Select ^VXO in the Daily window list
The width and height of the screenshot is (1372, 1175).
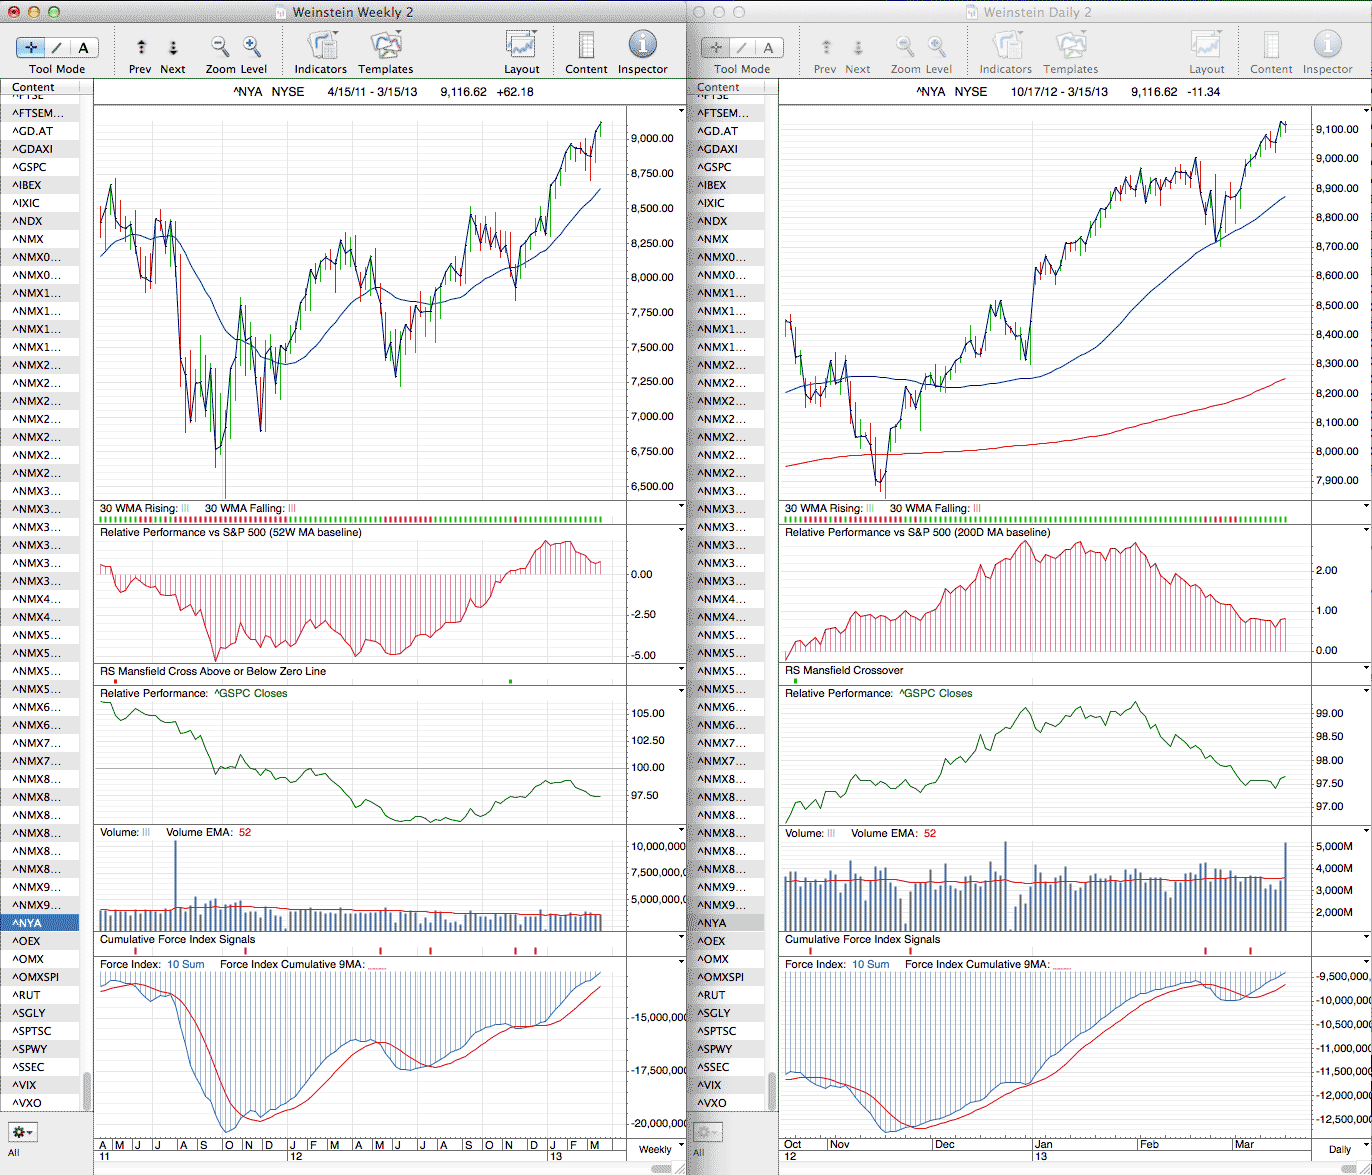[725, 1103]
